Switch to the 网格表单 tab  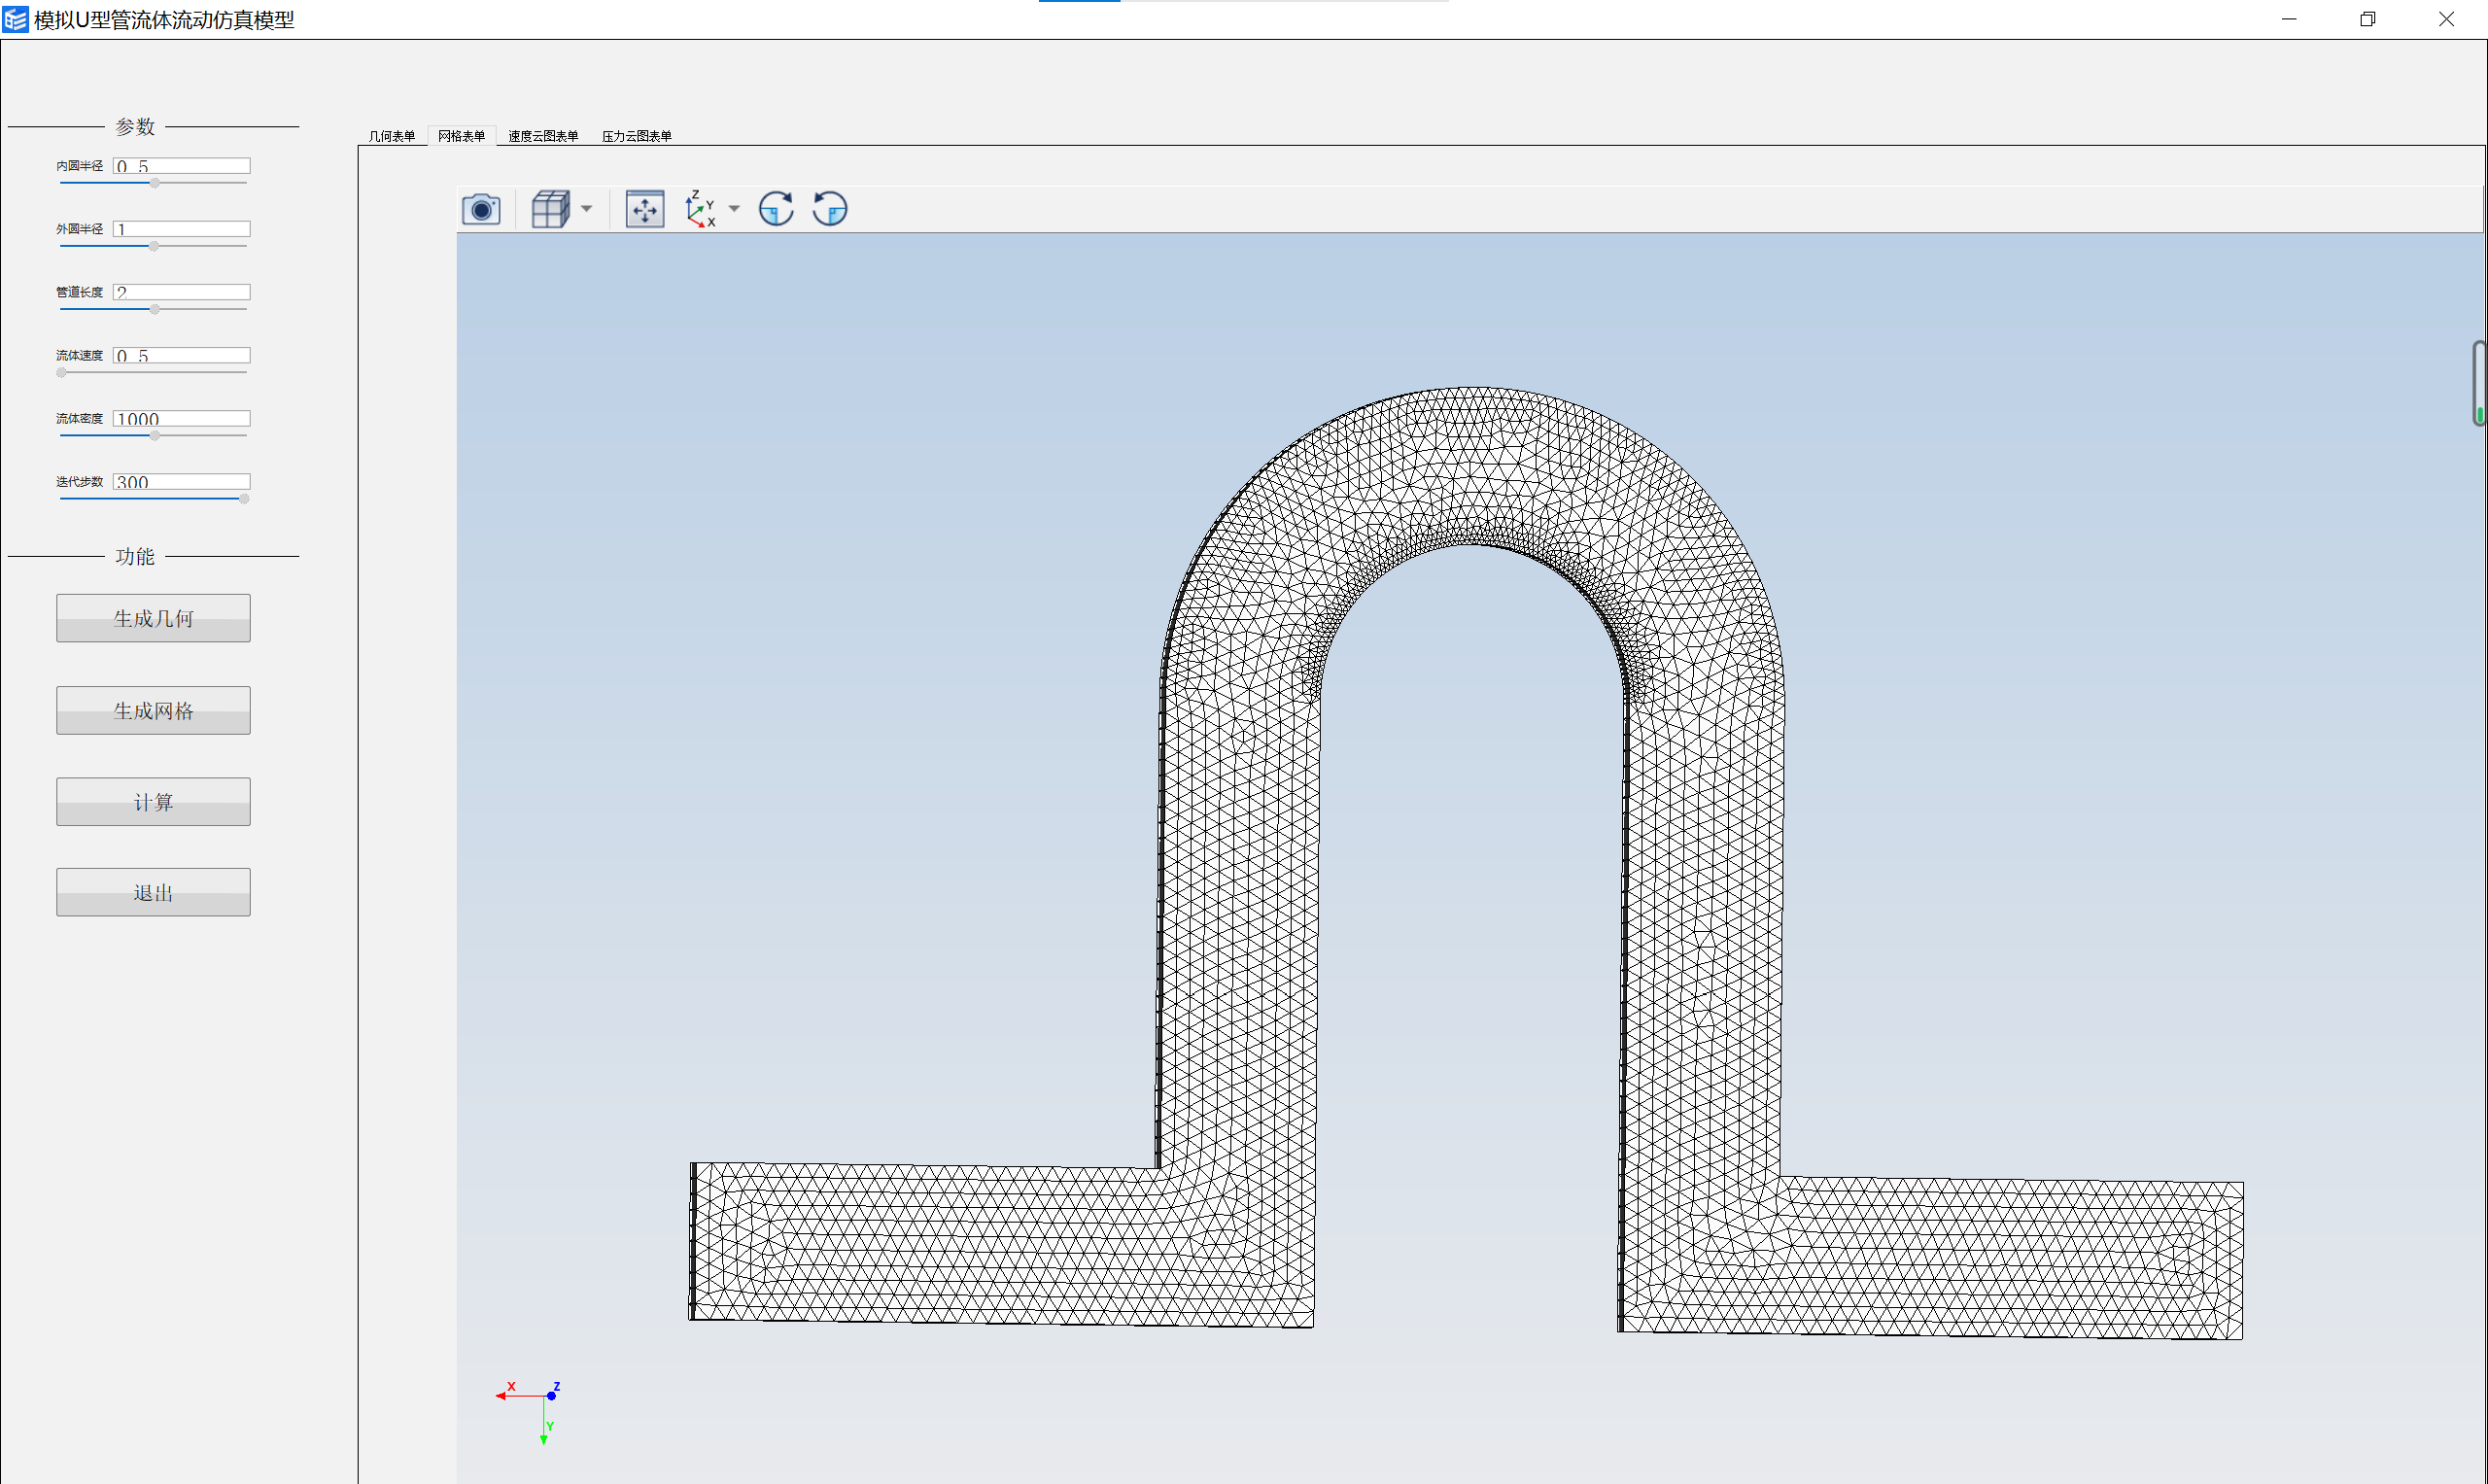click(x=462, y=136)
